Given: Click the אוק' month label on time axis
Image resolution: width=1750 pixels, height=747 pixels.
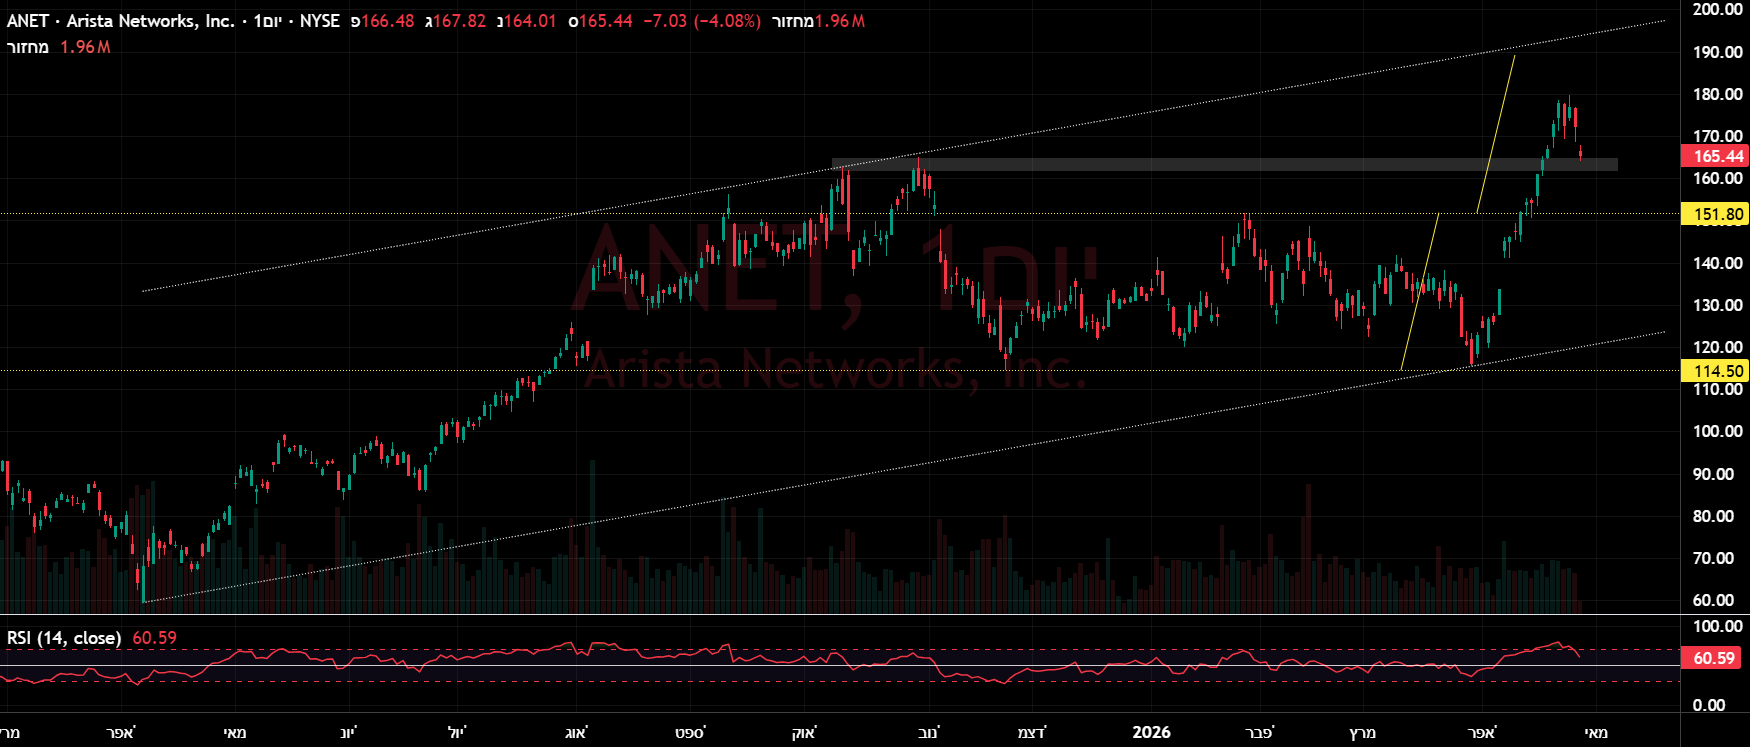Looking at the screenshot, I should [804, 733].
